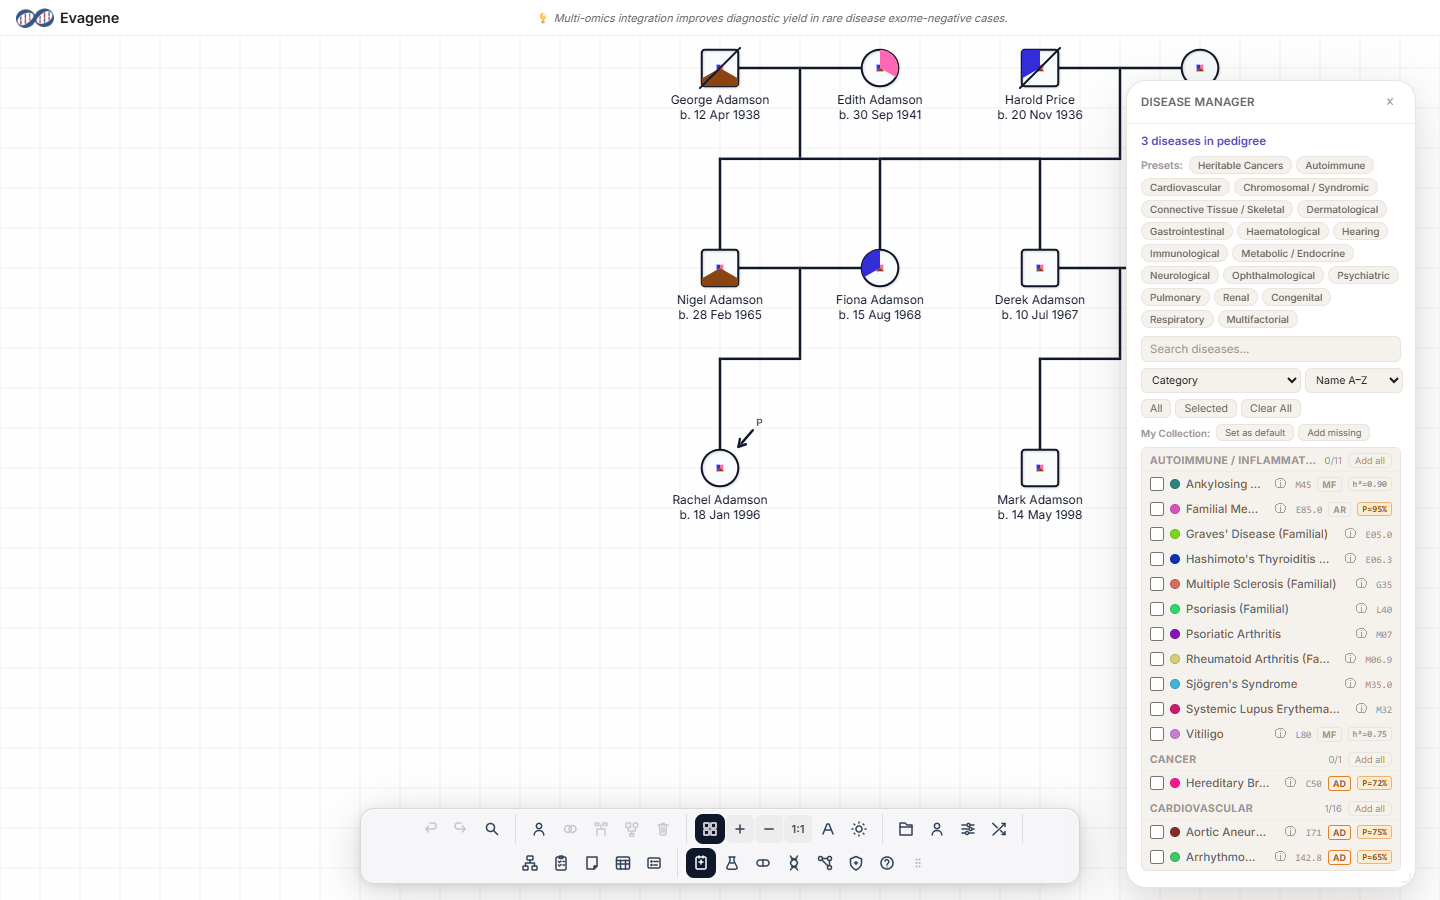
Task: Click the All filter button
Action: pyautogui.click(x=1156, y=408)
